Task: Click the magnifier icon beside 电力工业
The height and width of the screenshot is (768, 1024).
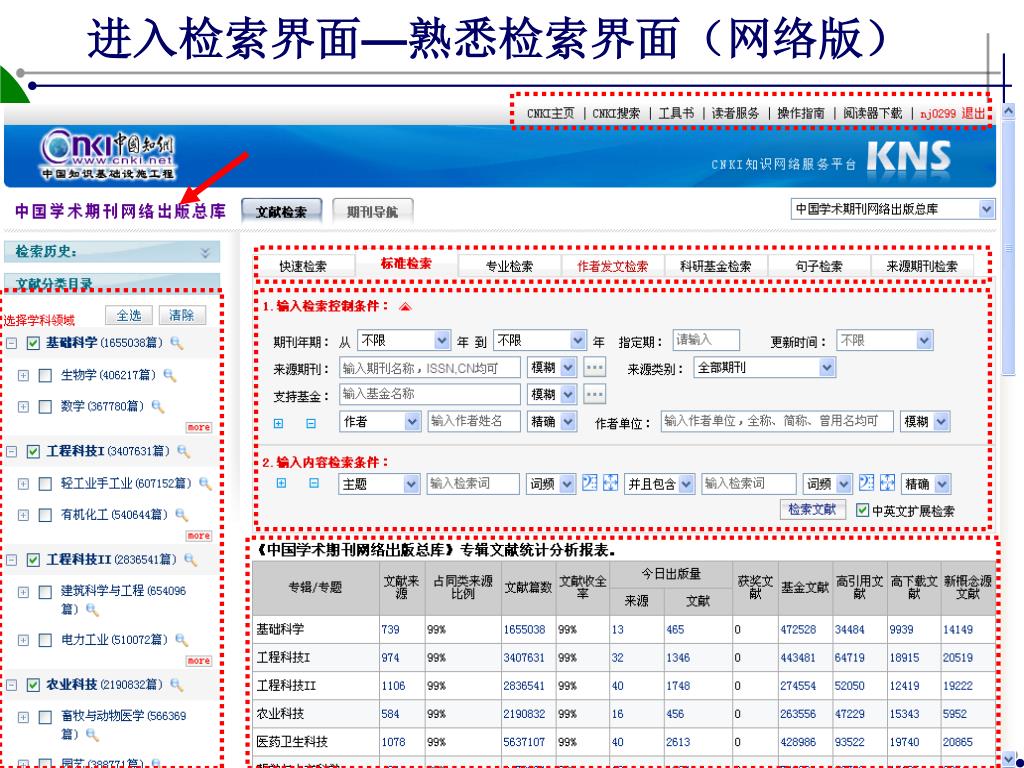Action: click(x=182, y=640)
